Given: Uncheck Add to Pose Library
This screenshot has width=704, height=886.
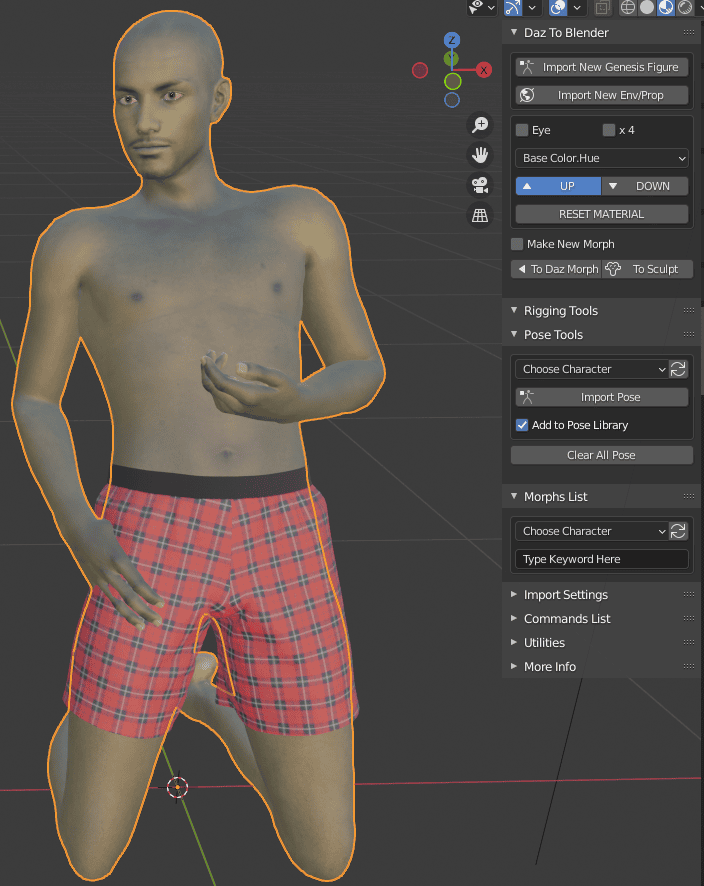Looking at the screenshot, I should pos(522,425).
